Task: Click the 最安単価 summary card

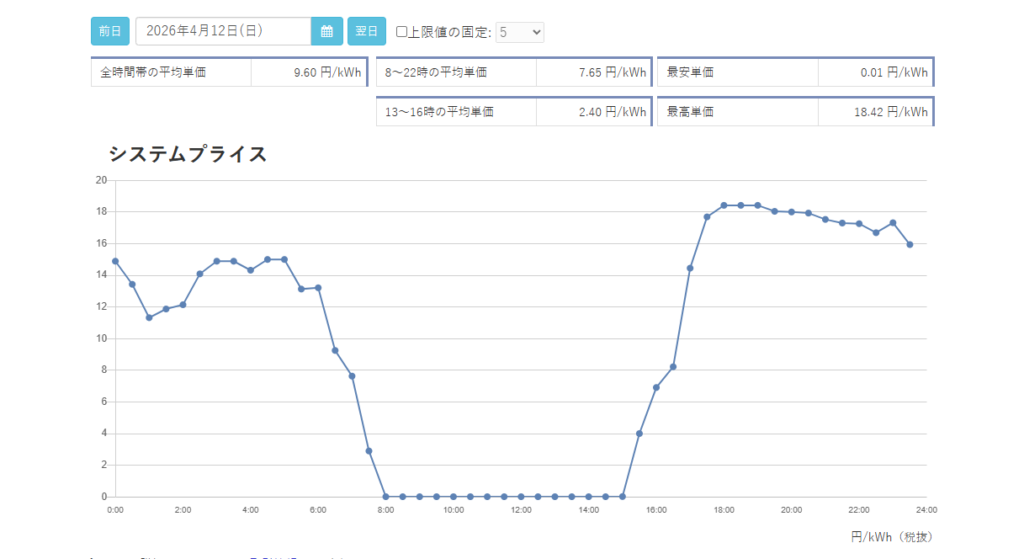Action: [795, 72]
